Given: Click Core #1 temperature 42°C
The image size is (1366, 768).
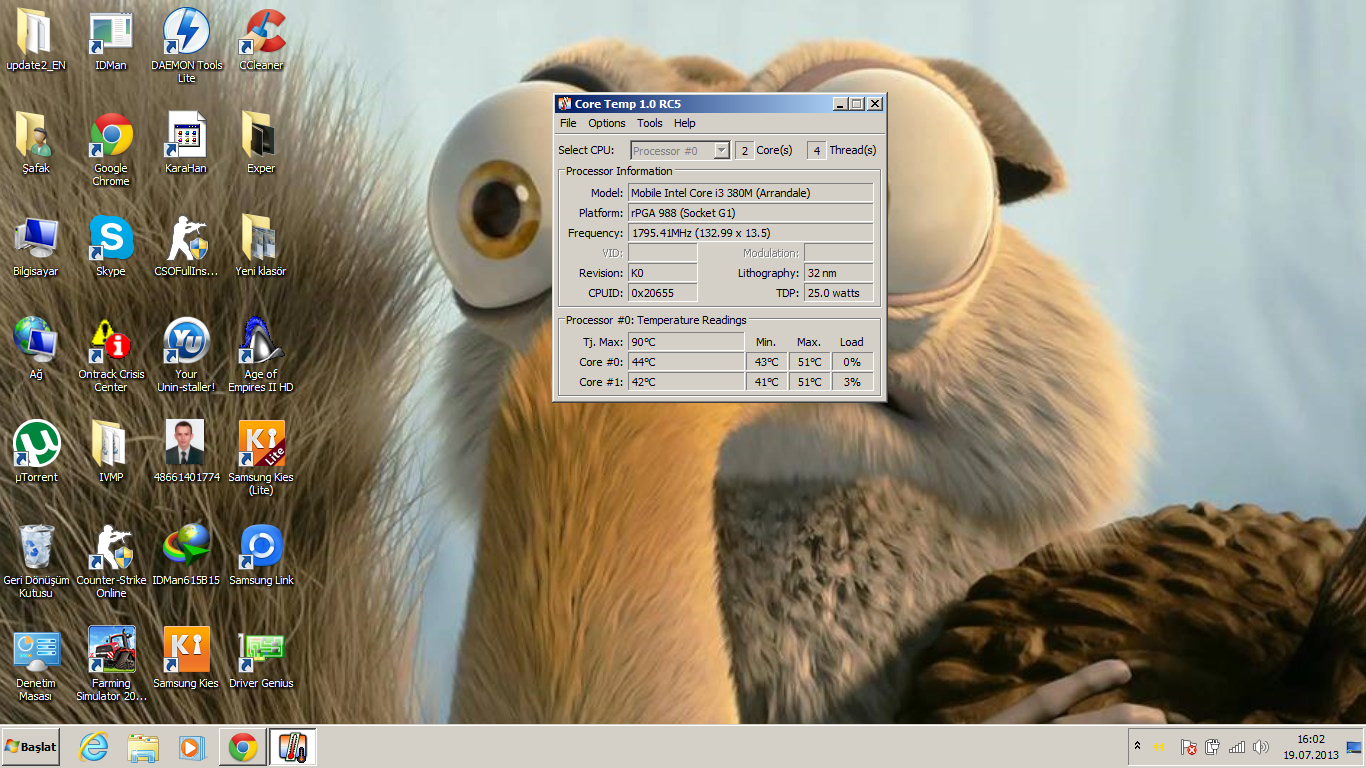Looking at the screenshot, I should coord(686,382).
